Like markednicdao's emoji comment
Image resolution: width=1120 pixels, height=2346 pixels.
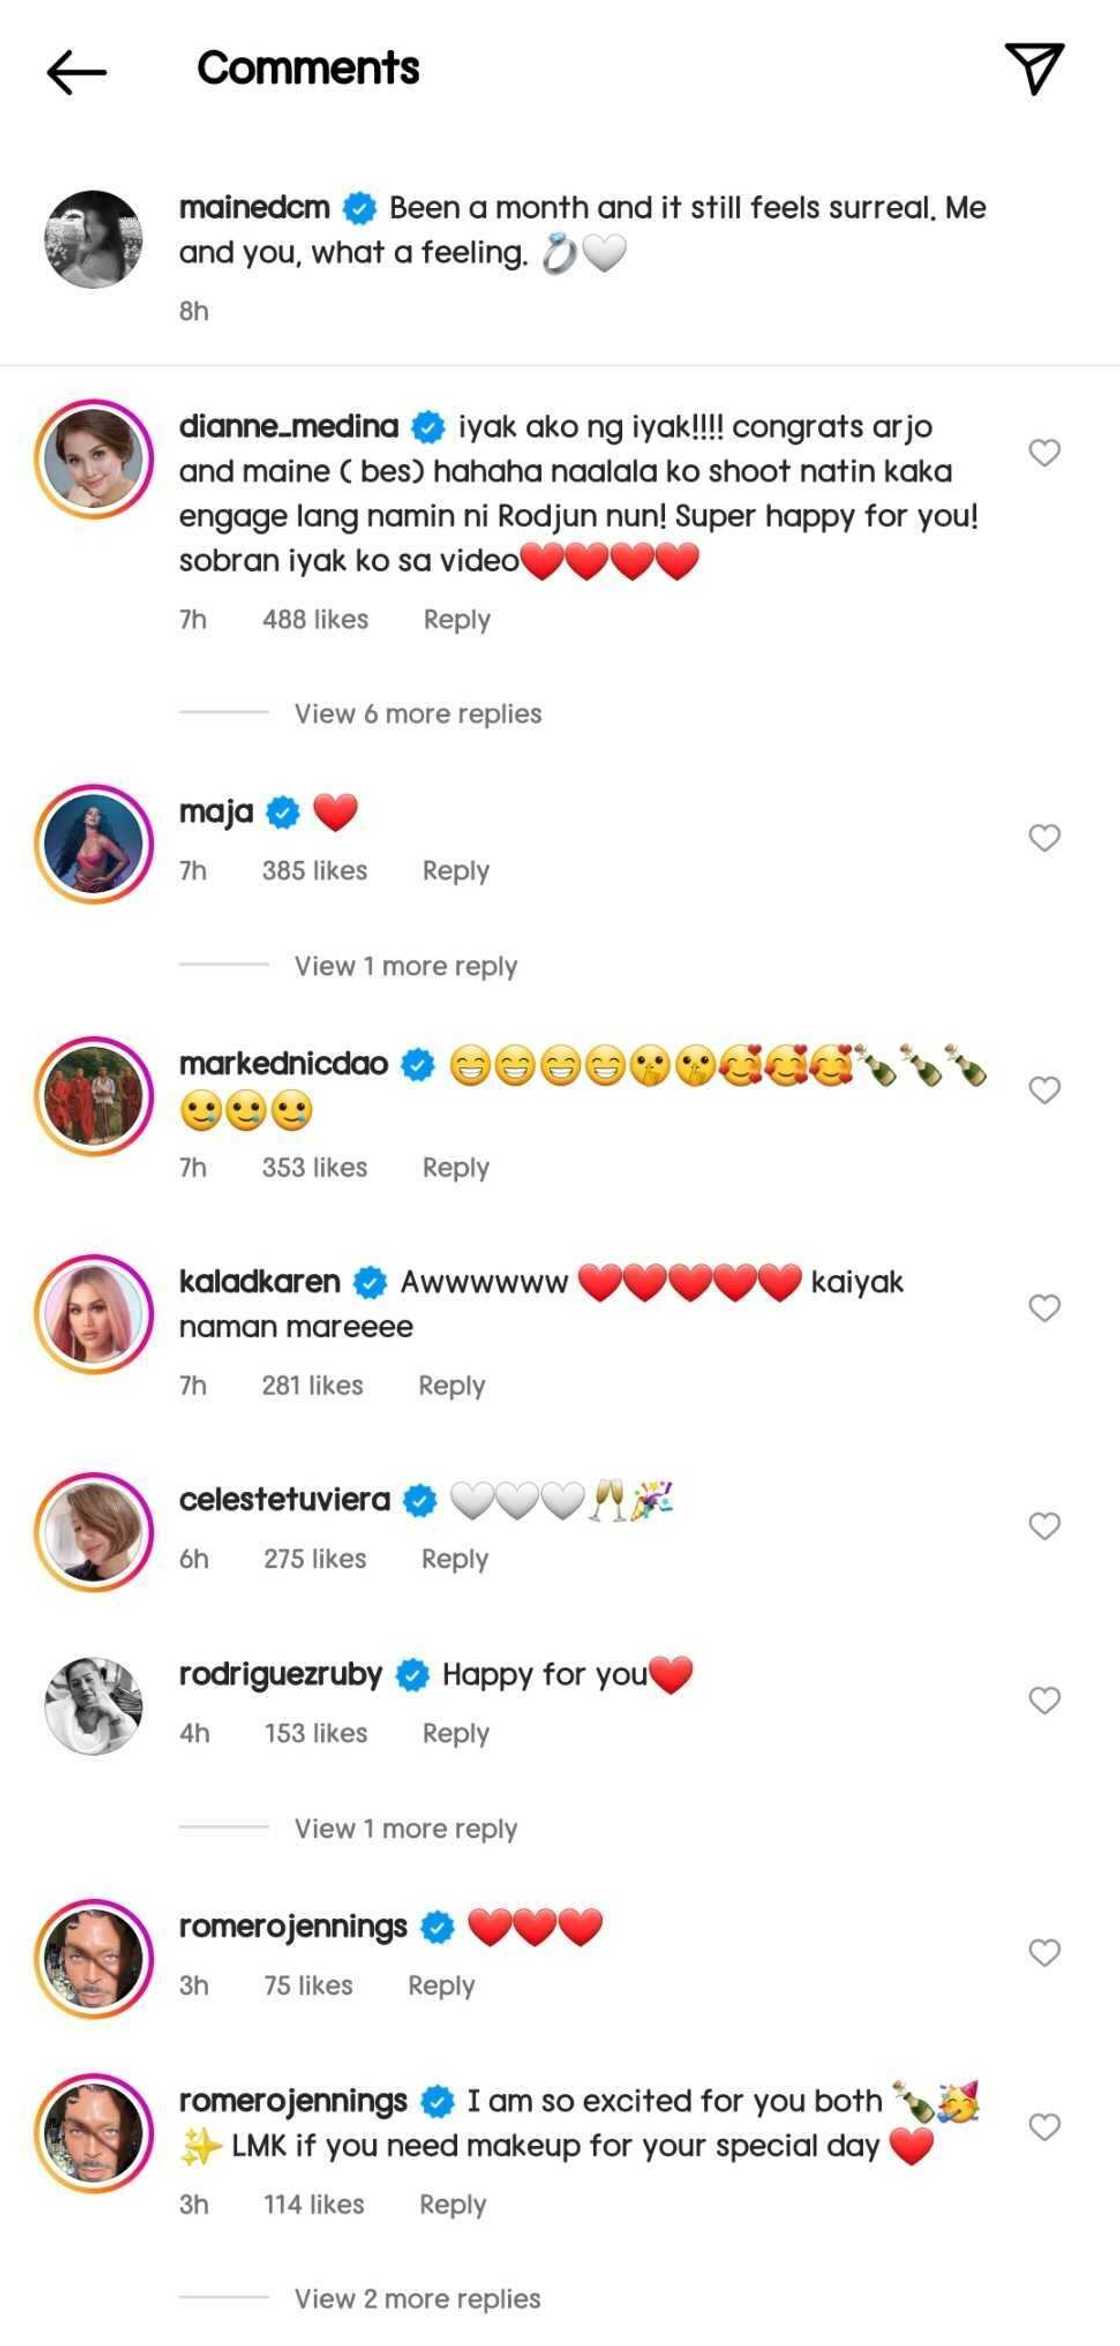click(x=1044, y=1090)
